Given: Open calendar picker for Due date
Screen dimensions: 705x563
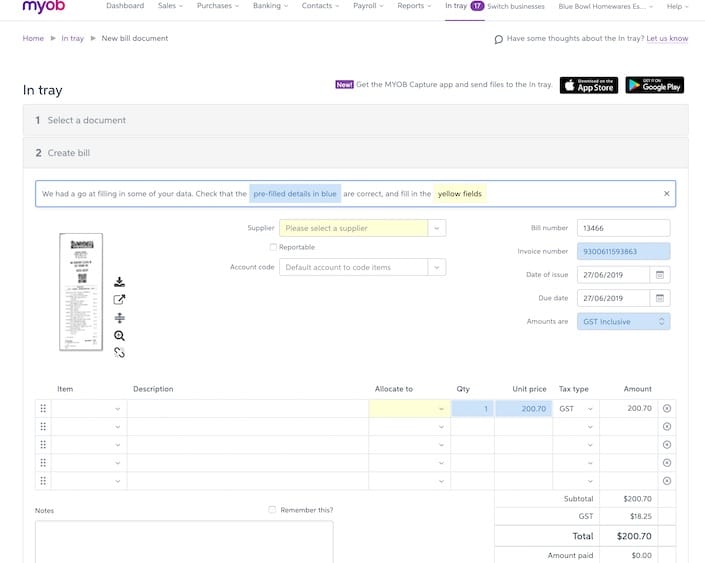Looking at the screenshot, I should coord(659,298).
